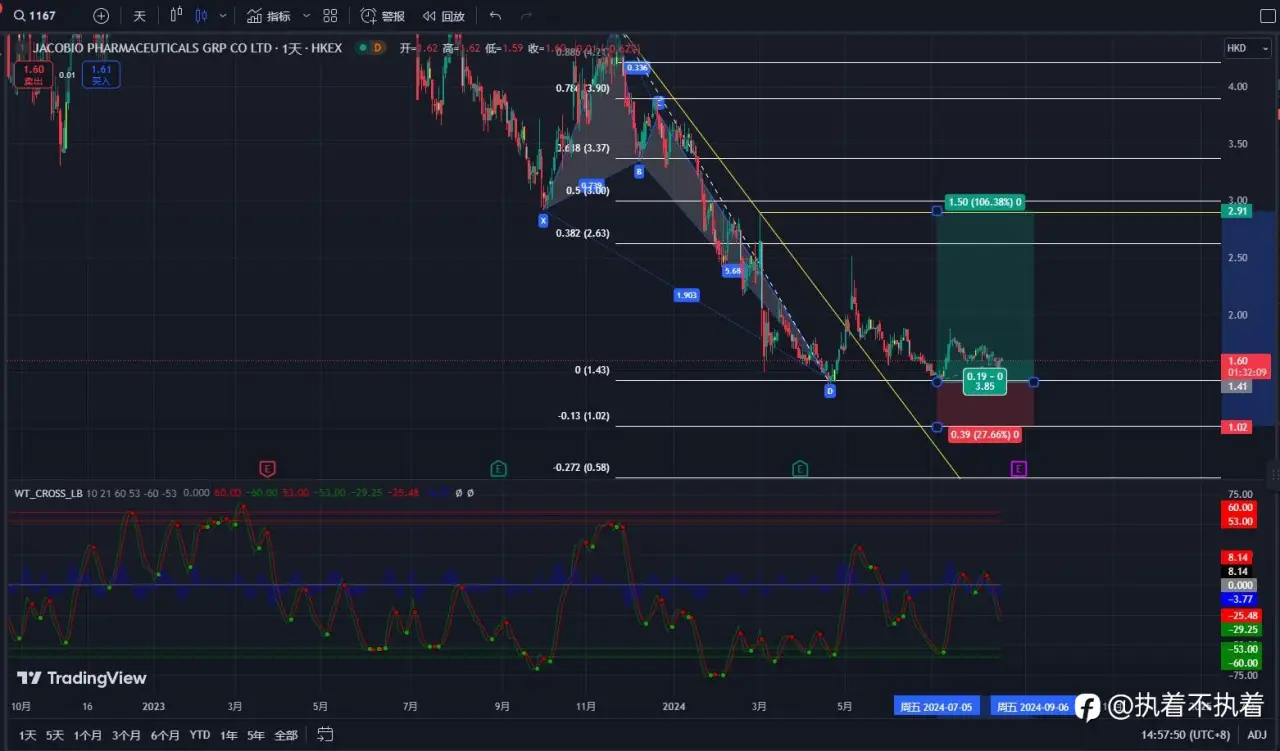The height and width of the screenshot is (751, 1280).
Task: Click the long position target label 1.50 (106.38%)
Action: pyautogui.click(x=986, y=202)
